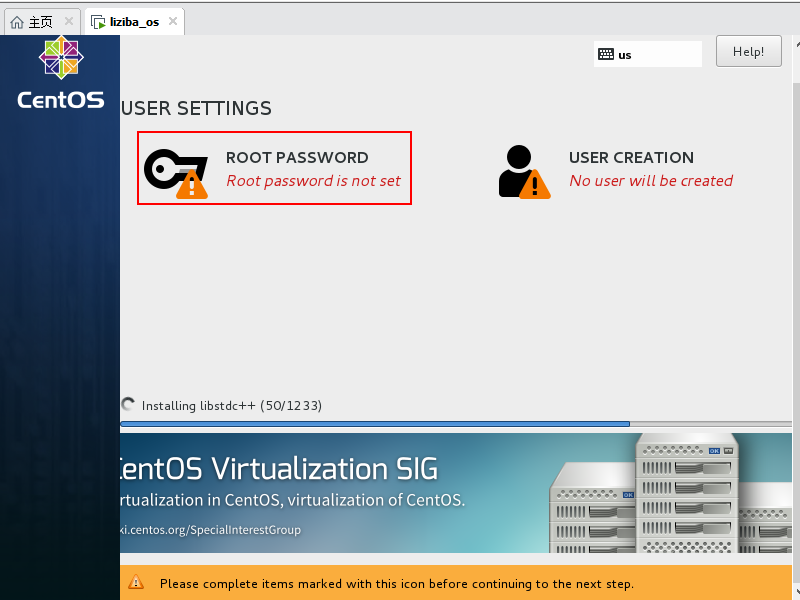The image size is (800, 600).
Task: Click the home icon on the 主页 tab
Action: pyautogui.click(x=17, y=22)
